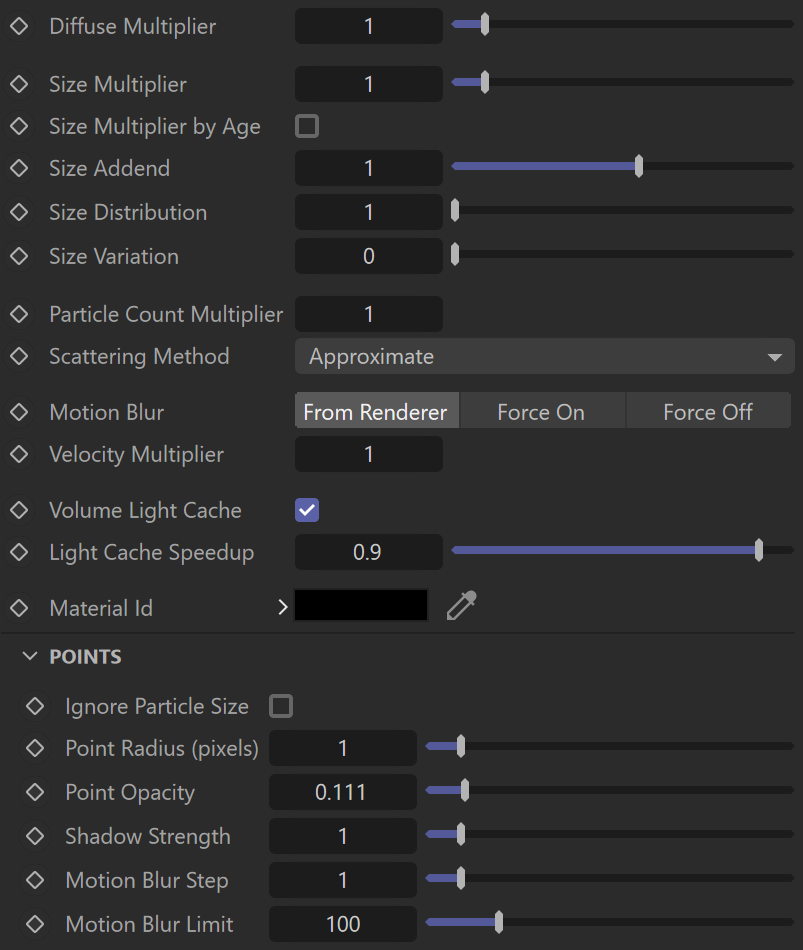
Task: Disable the Volume Light Cache checkbox
Action: click(307, 510)
